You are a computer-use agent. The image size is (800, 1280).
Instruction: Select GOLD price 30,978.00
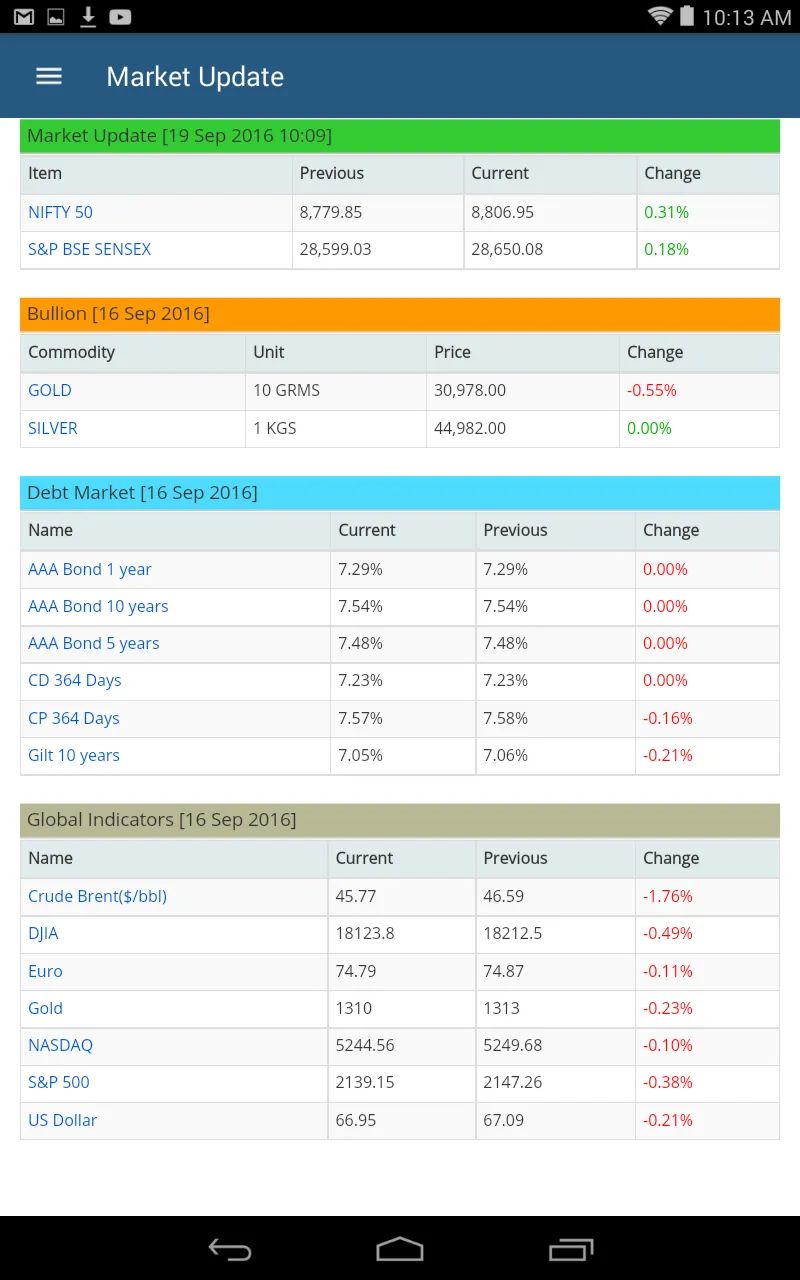click(x=470, y=390)
